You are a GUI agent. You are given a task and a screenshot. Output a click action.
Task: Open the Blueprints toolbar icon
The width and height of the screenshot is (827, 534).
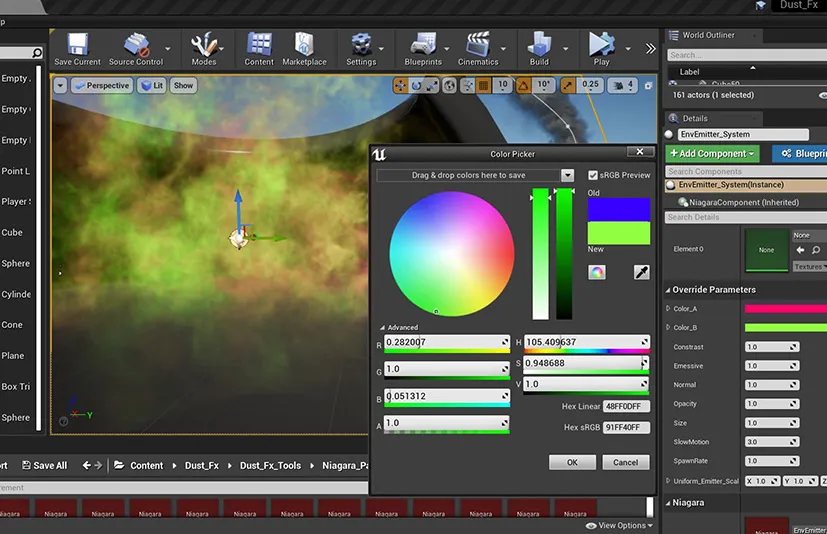tap(423, 49)
